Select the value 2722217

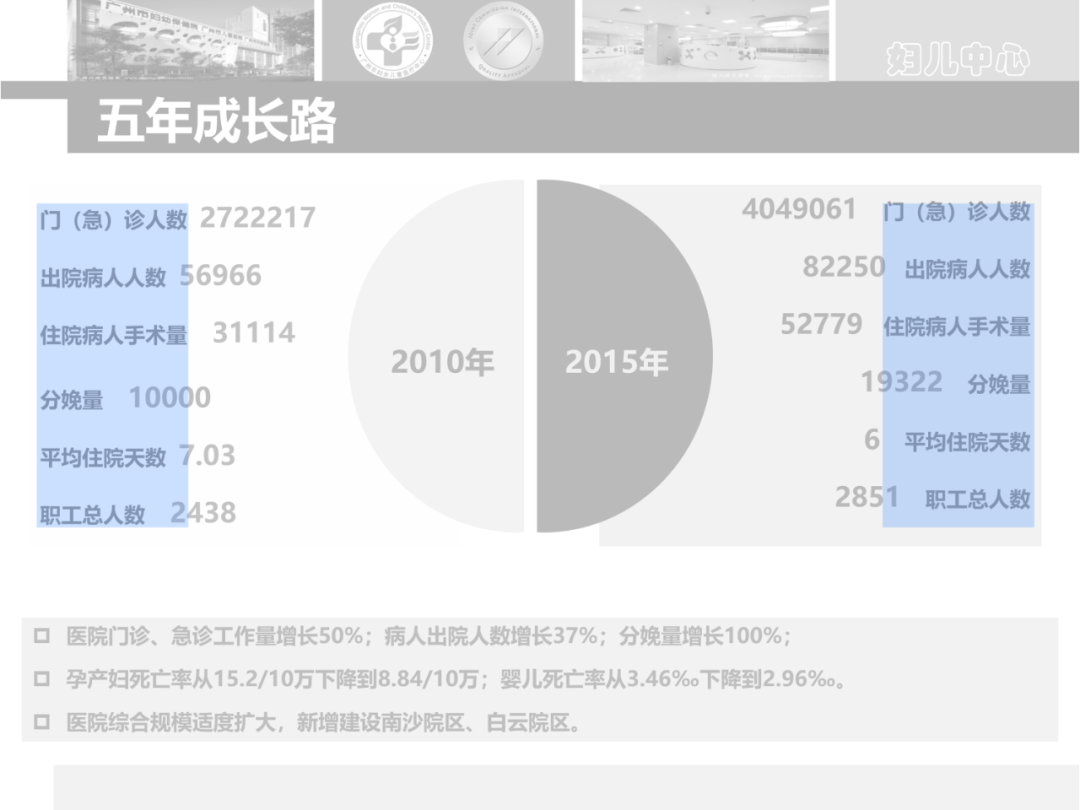[x=258, y=218]
